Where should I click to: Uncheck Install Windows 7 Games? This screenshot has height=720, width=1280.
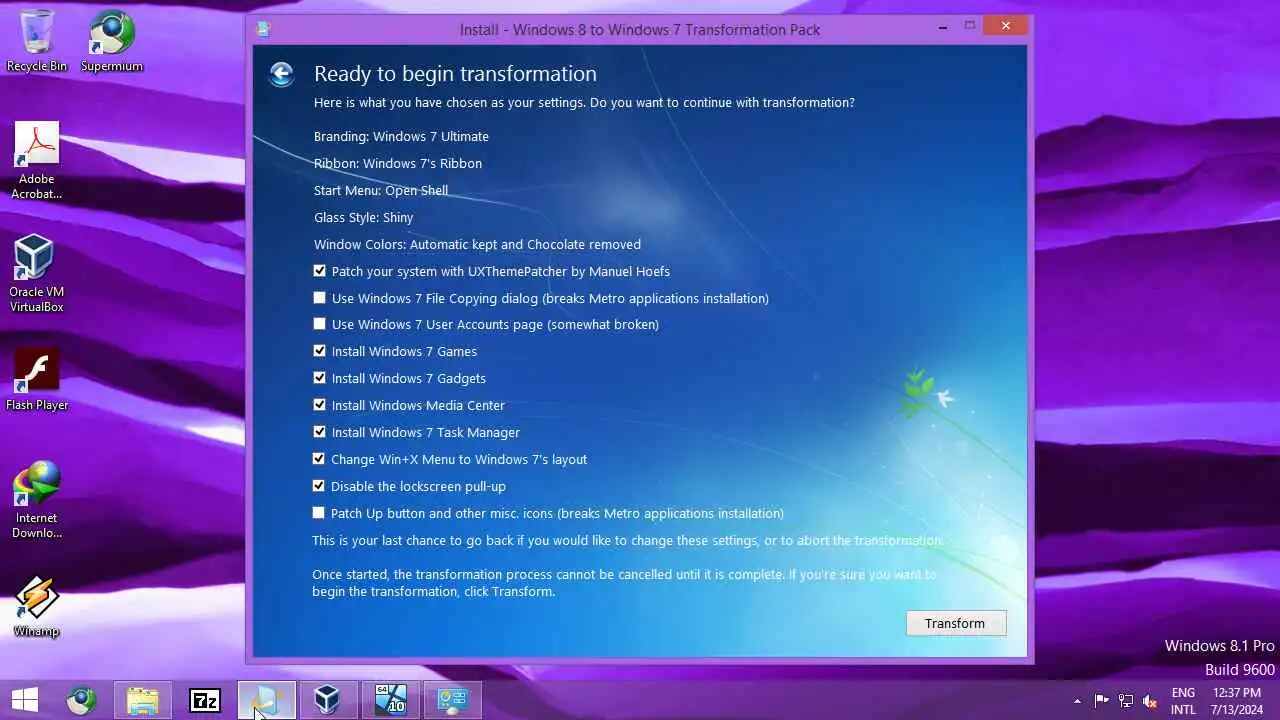tap(320, 351)
